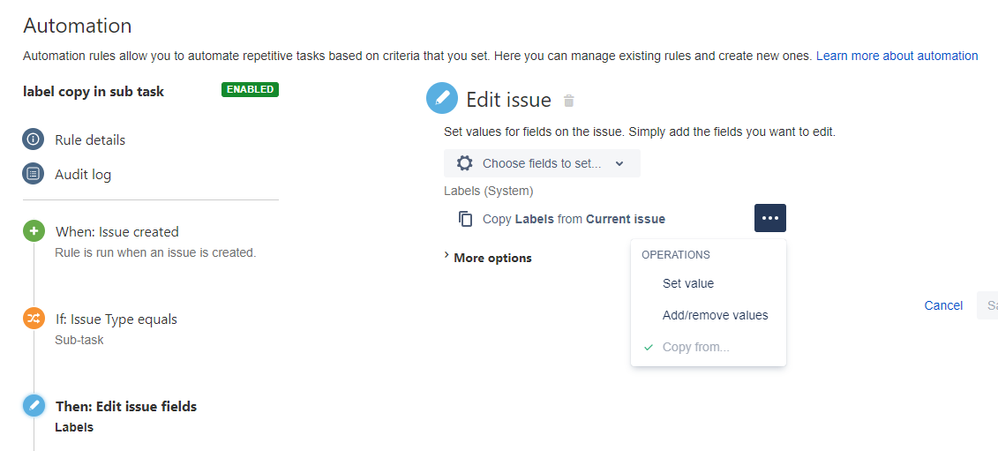The height and width of the screenshot is (451, 998).
Task: Expand the More options section
Action: pos(488,258)
